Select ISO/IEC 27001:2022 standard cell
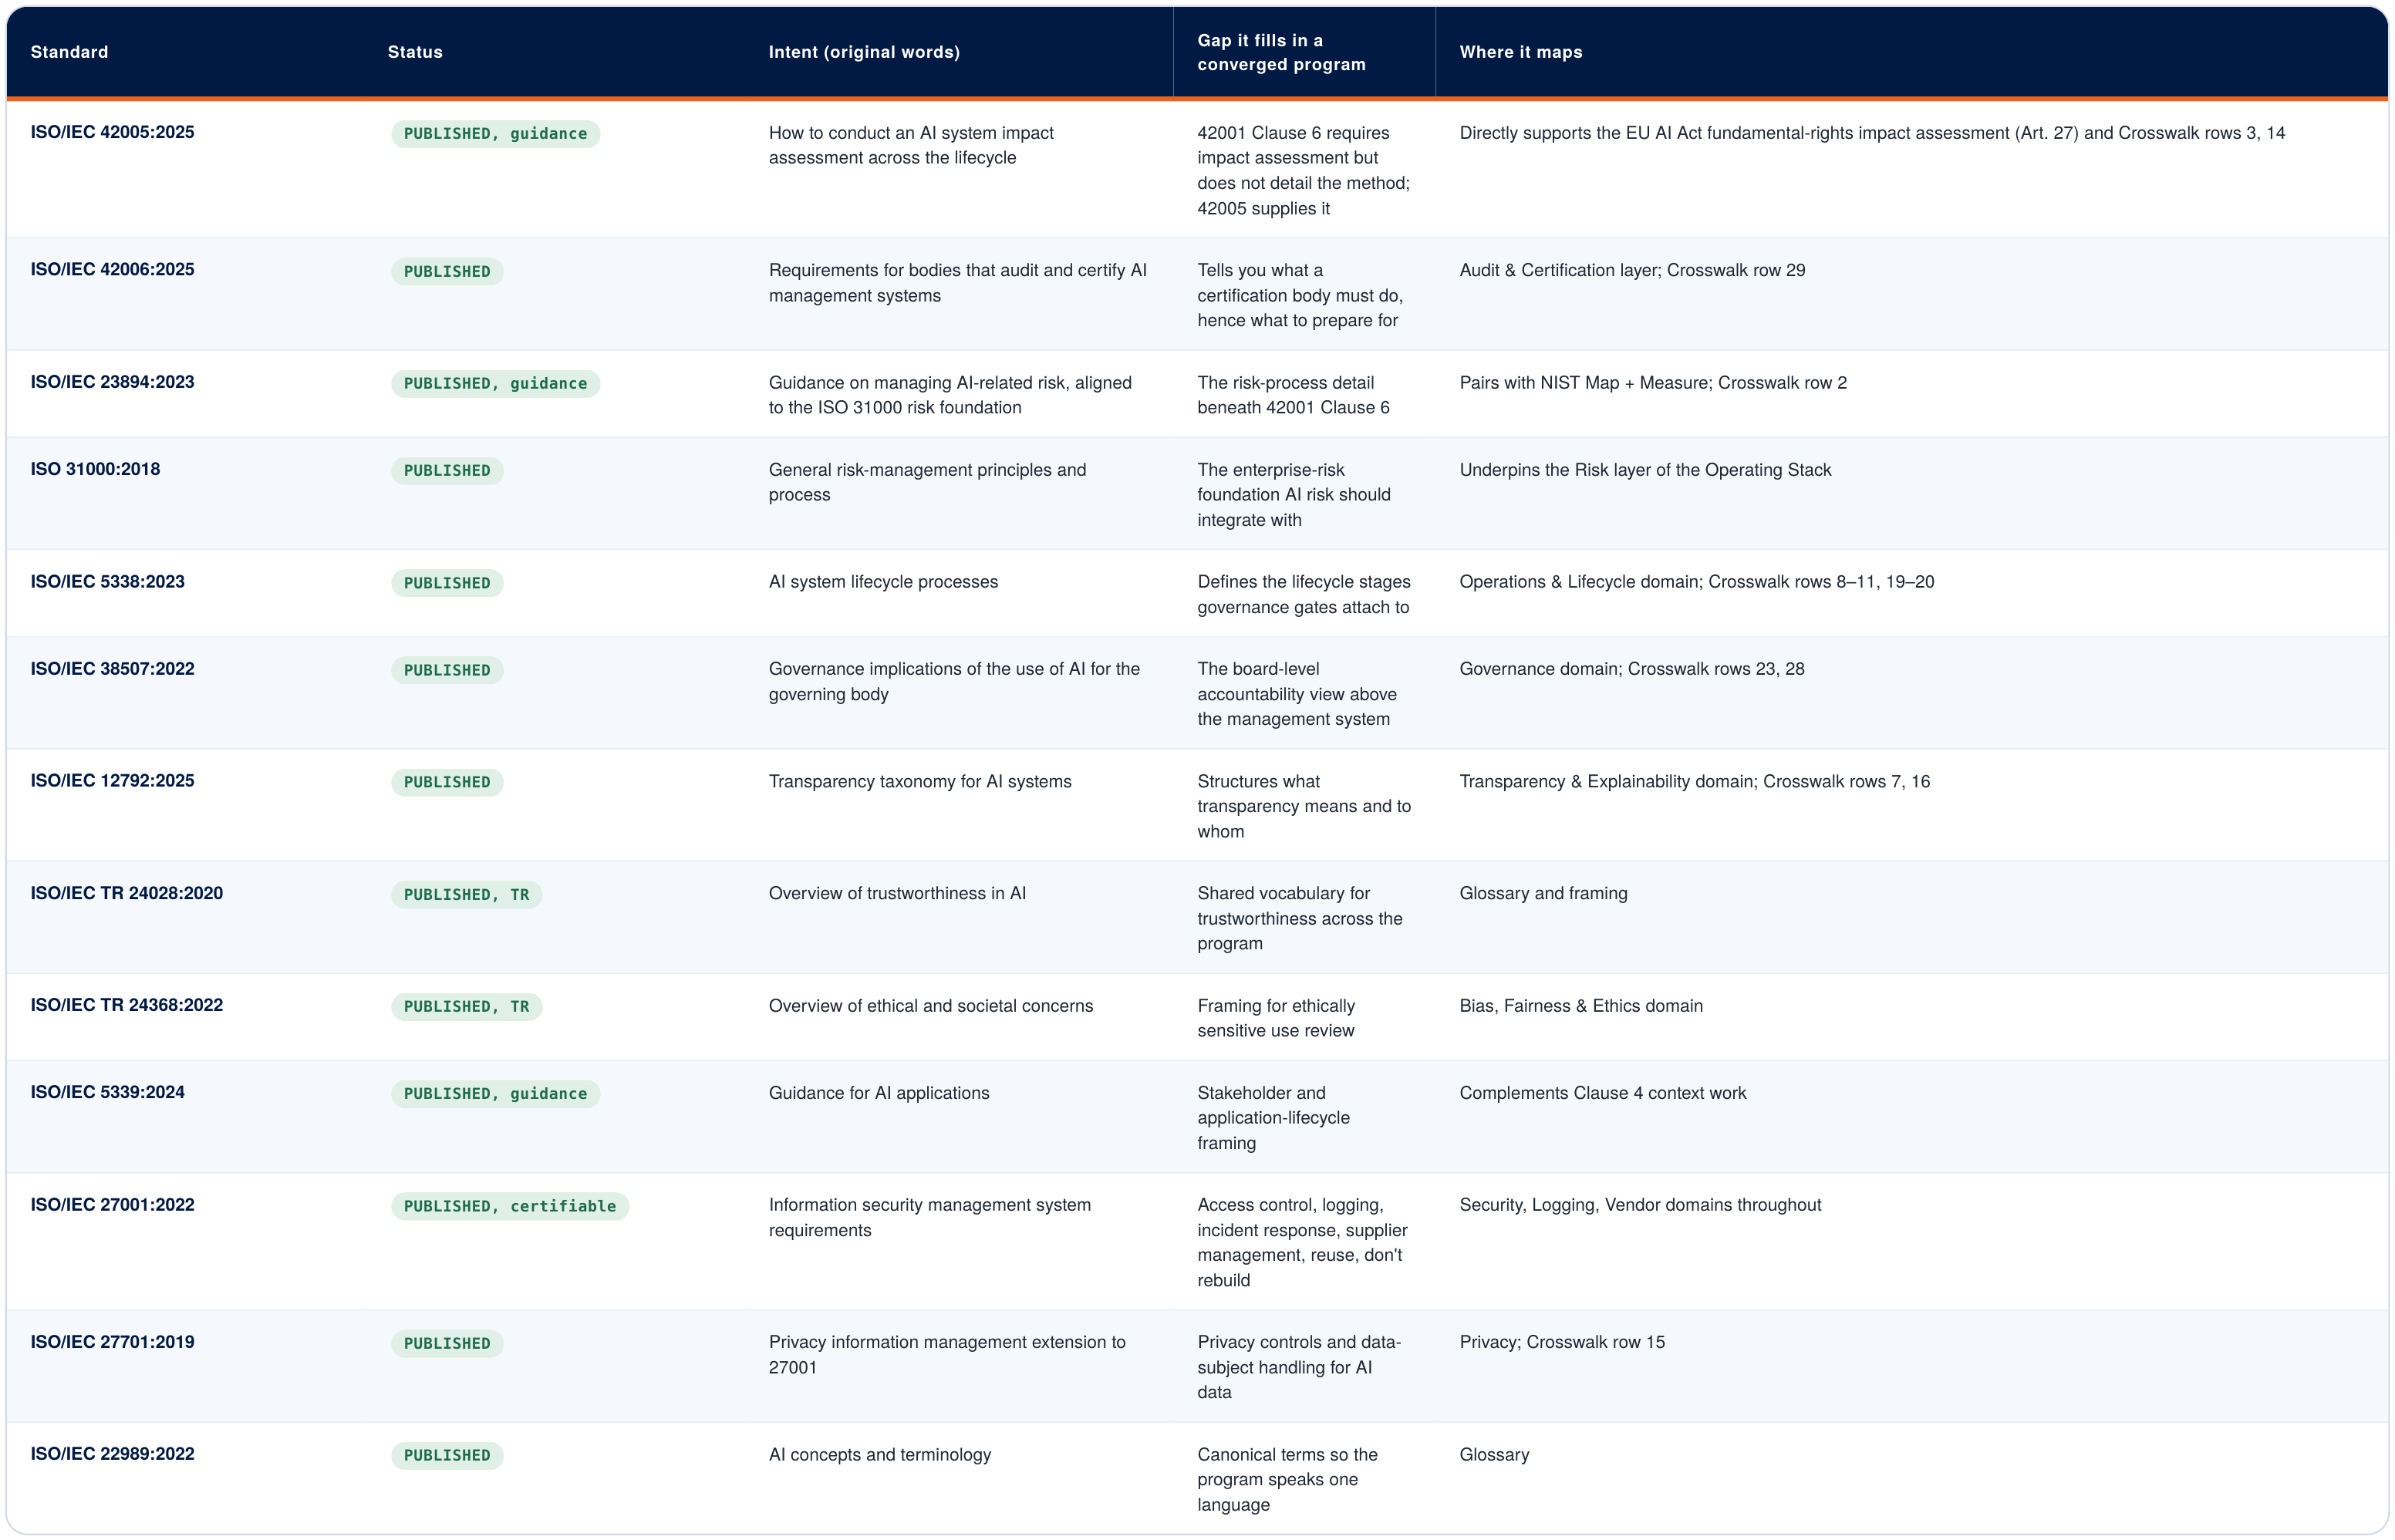The width and height of the screenshot is (2395, 1540). pyautogui.click(x=112, y=1204)
